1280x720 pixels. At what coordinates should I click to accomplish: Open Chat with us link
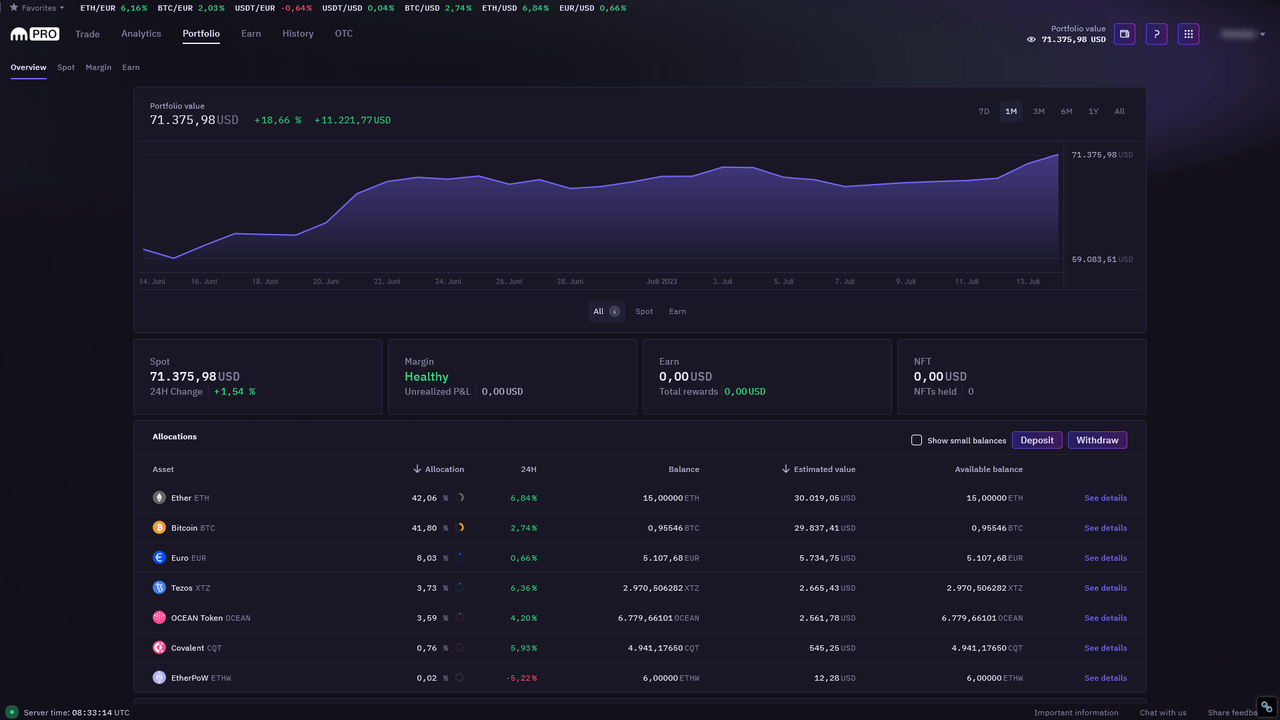click(1163, 712)
